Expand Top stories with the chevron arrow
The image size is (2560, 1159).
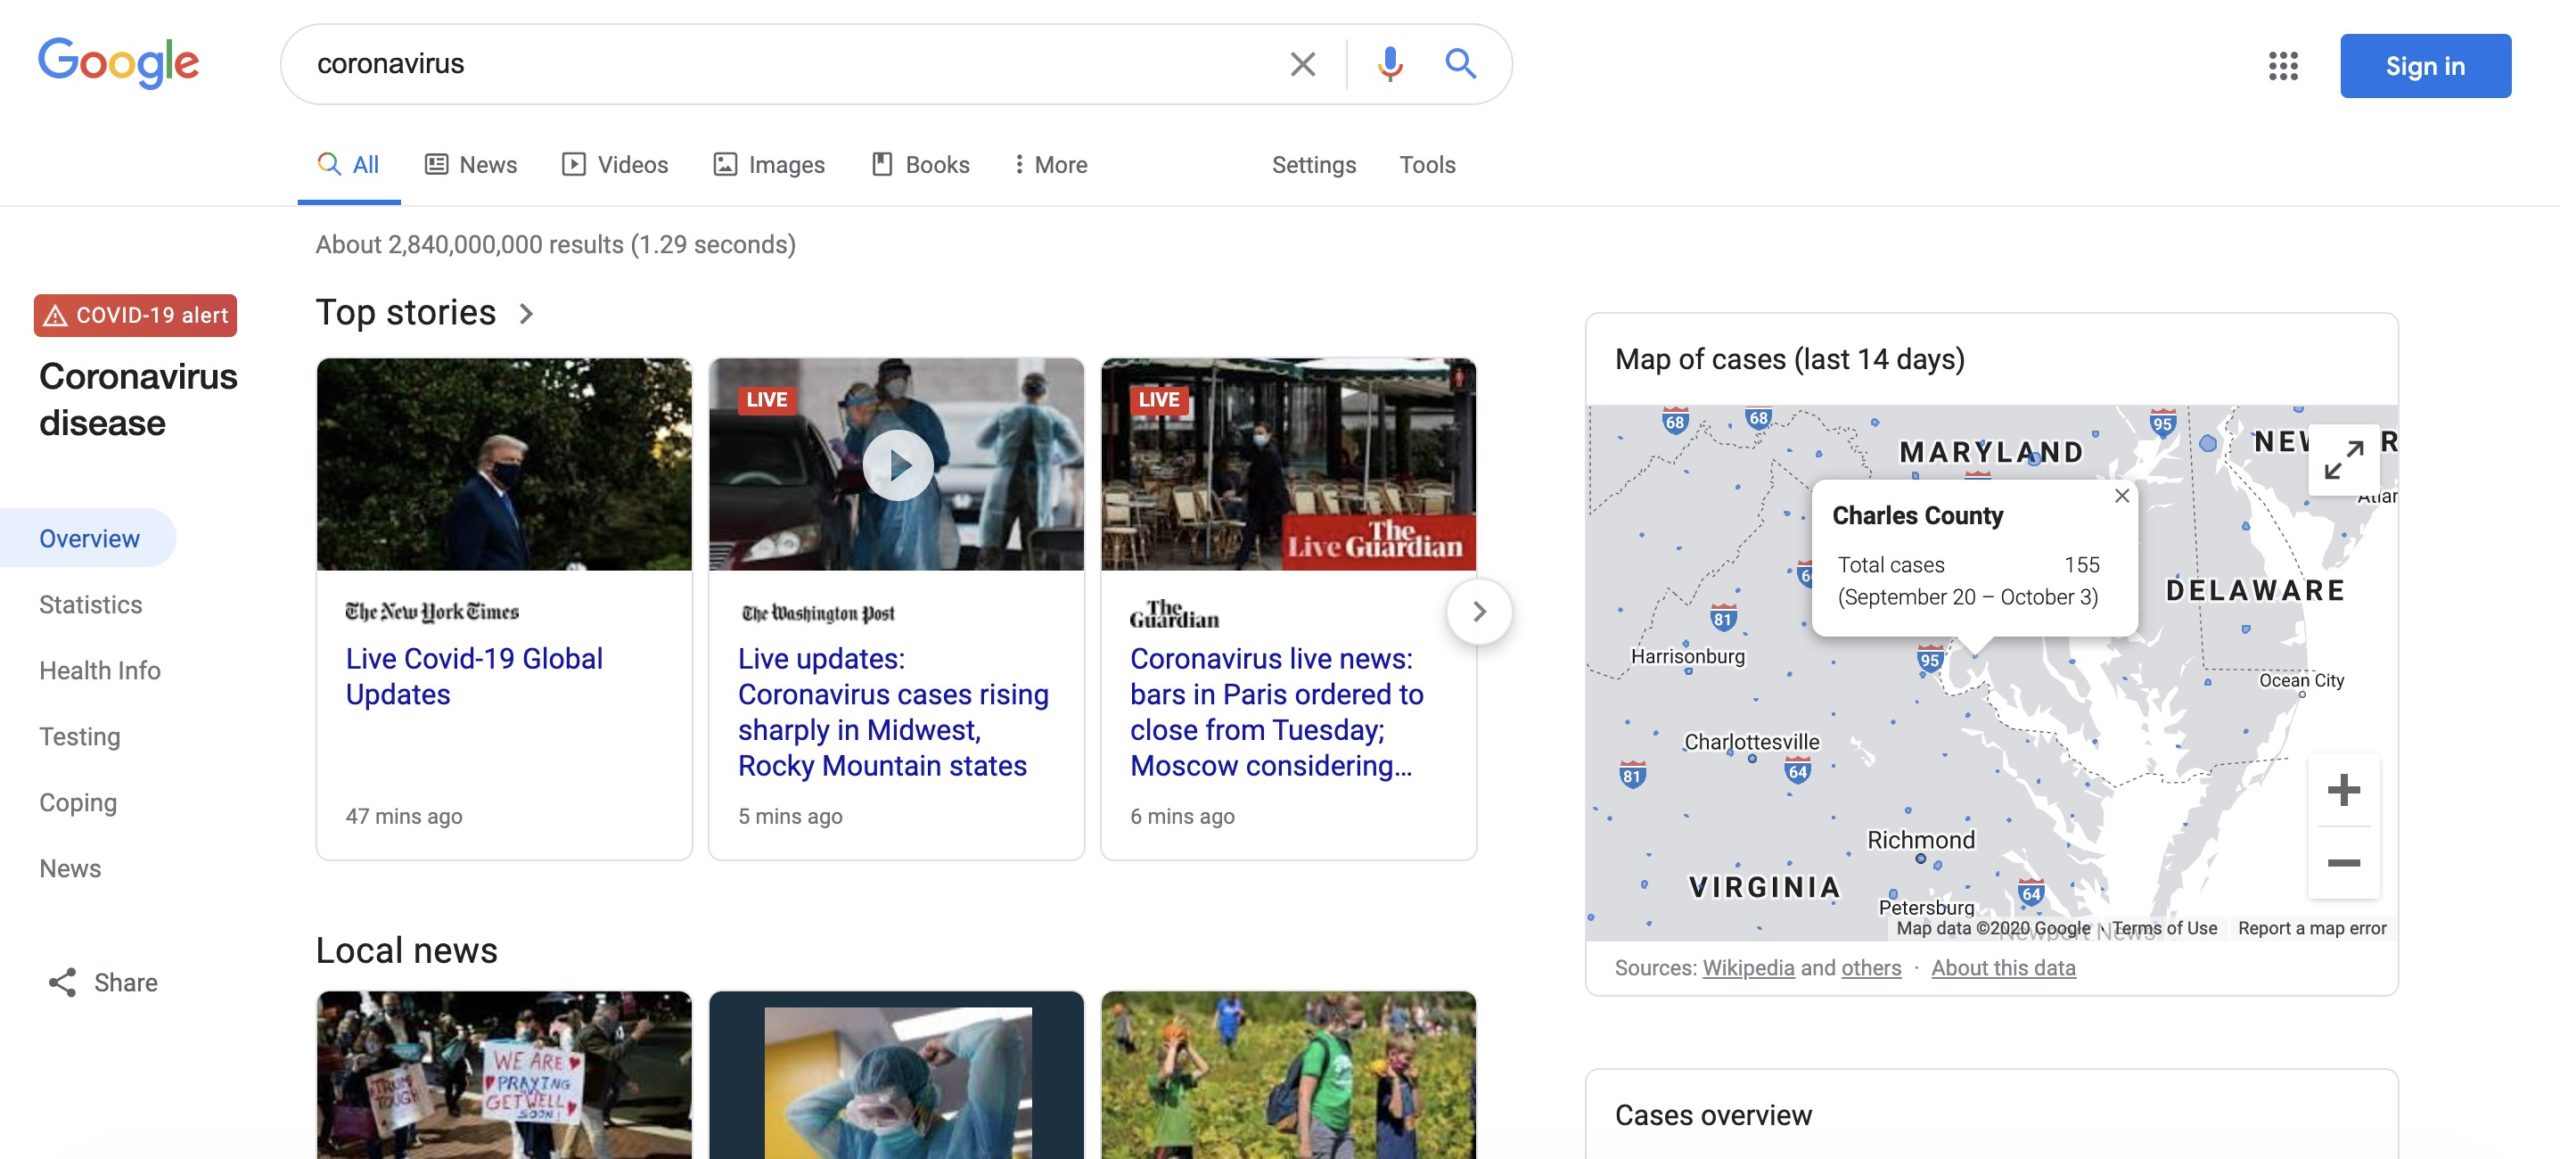coord(526,314)
